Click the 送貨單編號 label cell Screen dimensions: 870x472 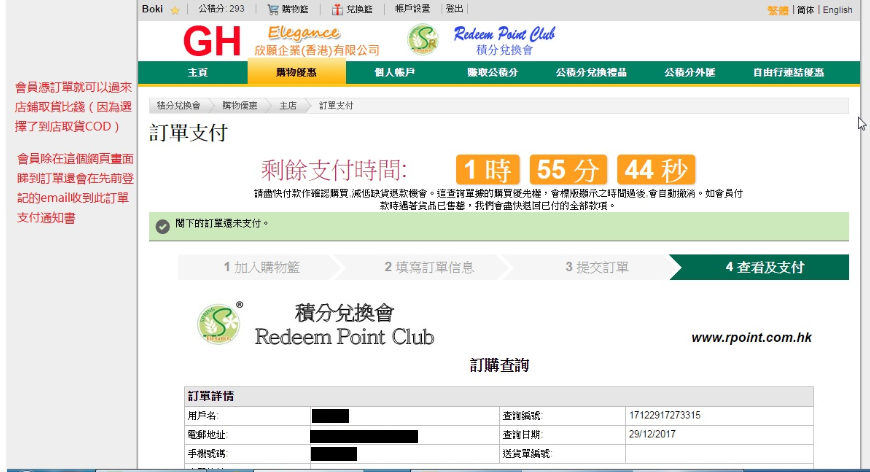562,454
